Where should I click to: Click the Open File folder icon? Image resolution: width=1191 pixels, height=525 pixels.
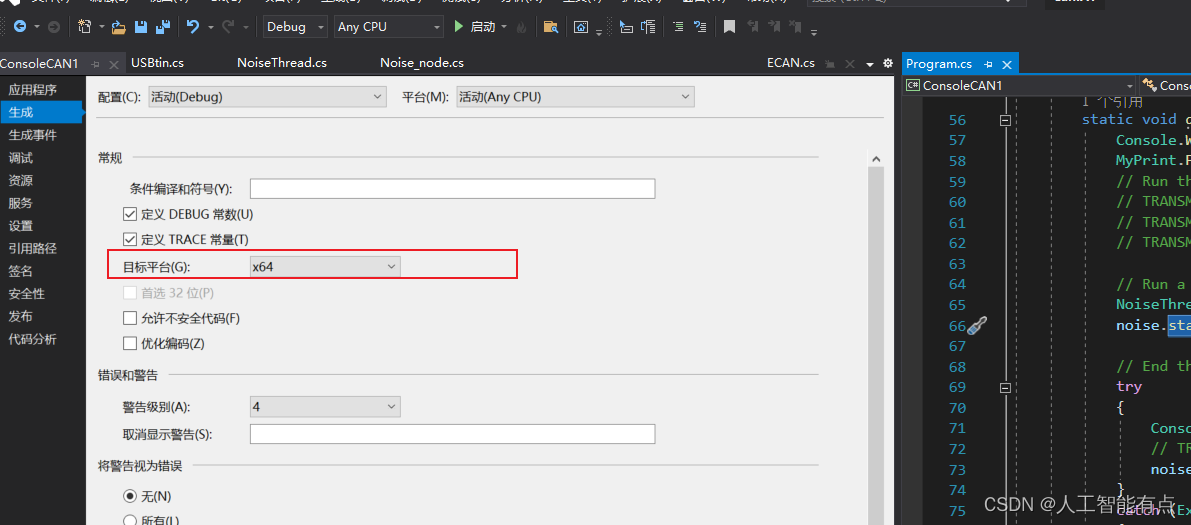[118, 27]
